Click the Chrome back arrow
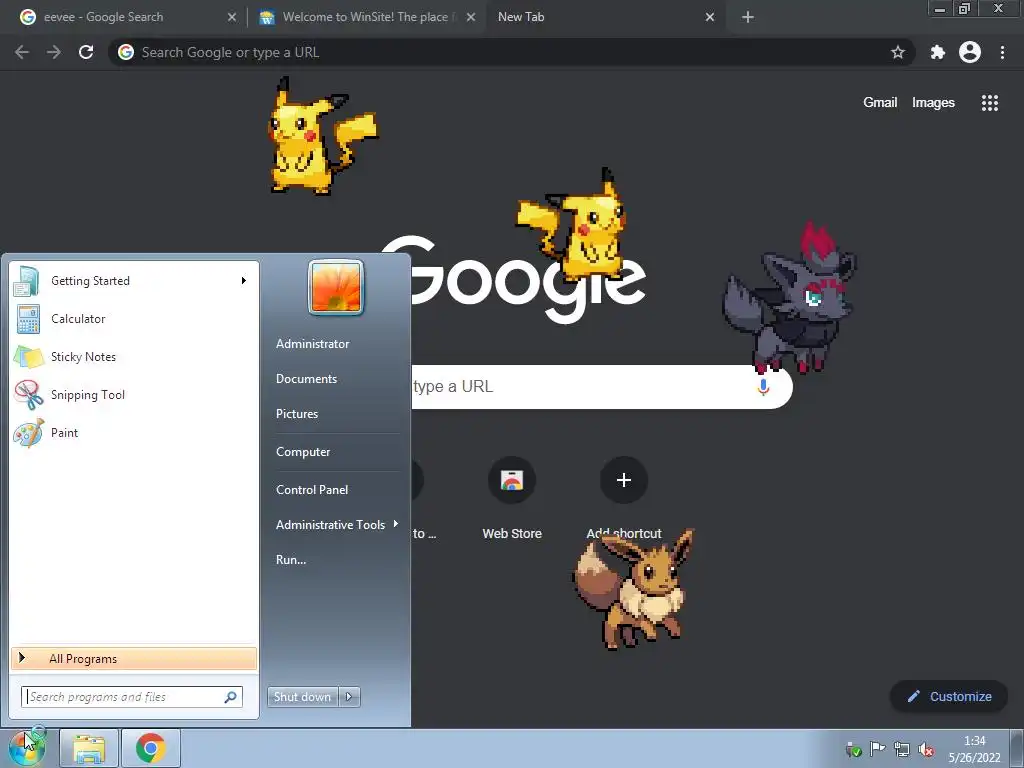 click(x=22, y=52)
